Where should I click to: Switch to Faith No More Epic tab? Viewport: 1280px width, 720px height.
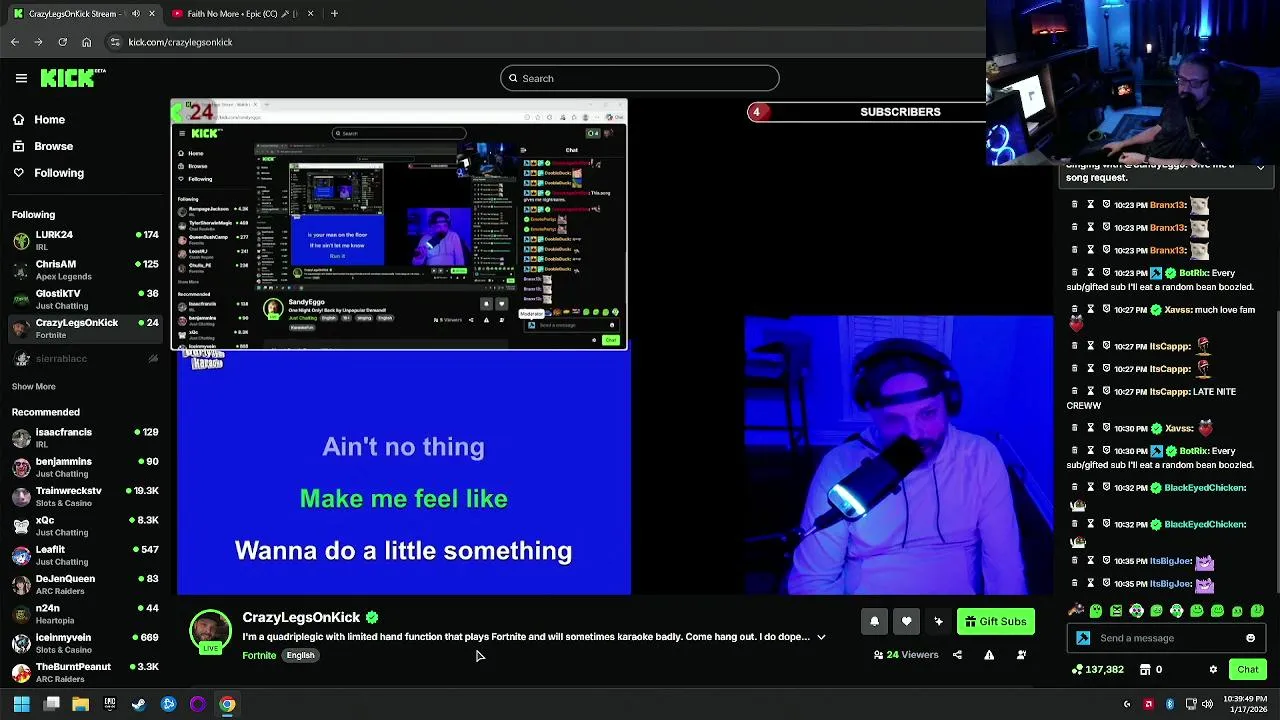(x=242, y=14)
